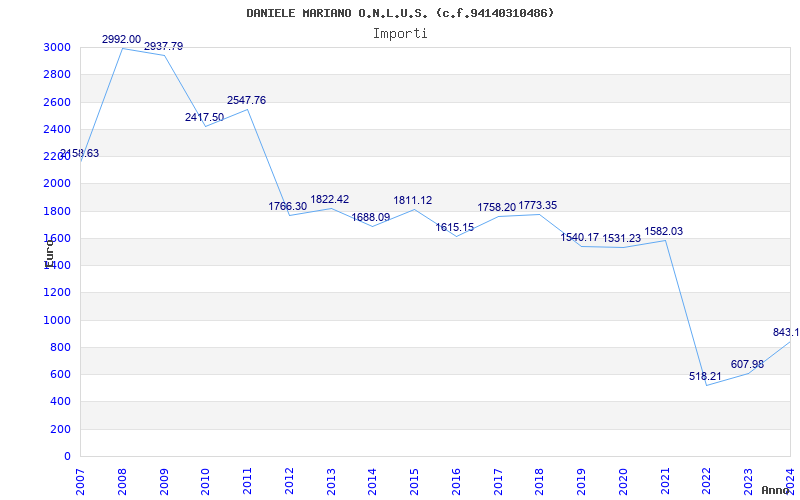This screenshot has height=500, width=800.
Task: Select the 2019 year on the axis
Action: (x=582, y=482)
